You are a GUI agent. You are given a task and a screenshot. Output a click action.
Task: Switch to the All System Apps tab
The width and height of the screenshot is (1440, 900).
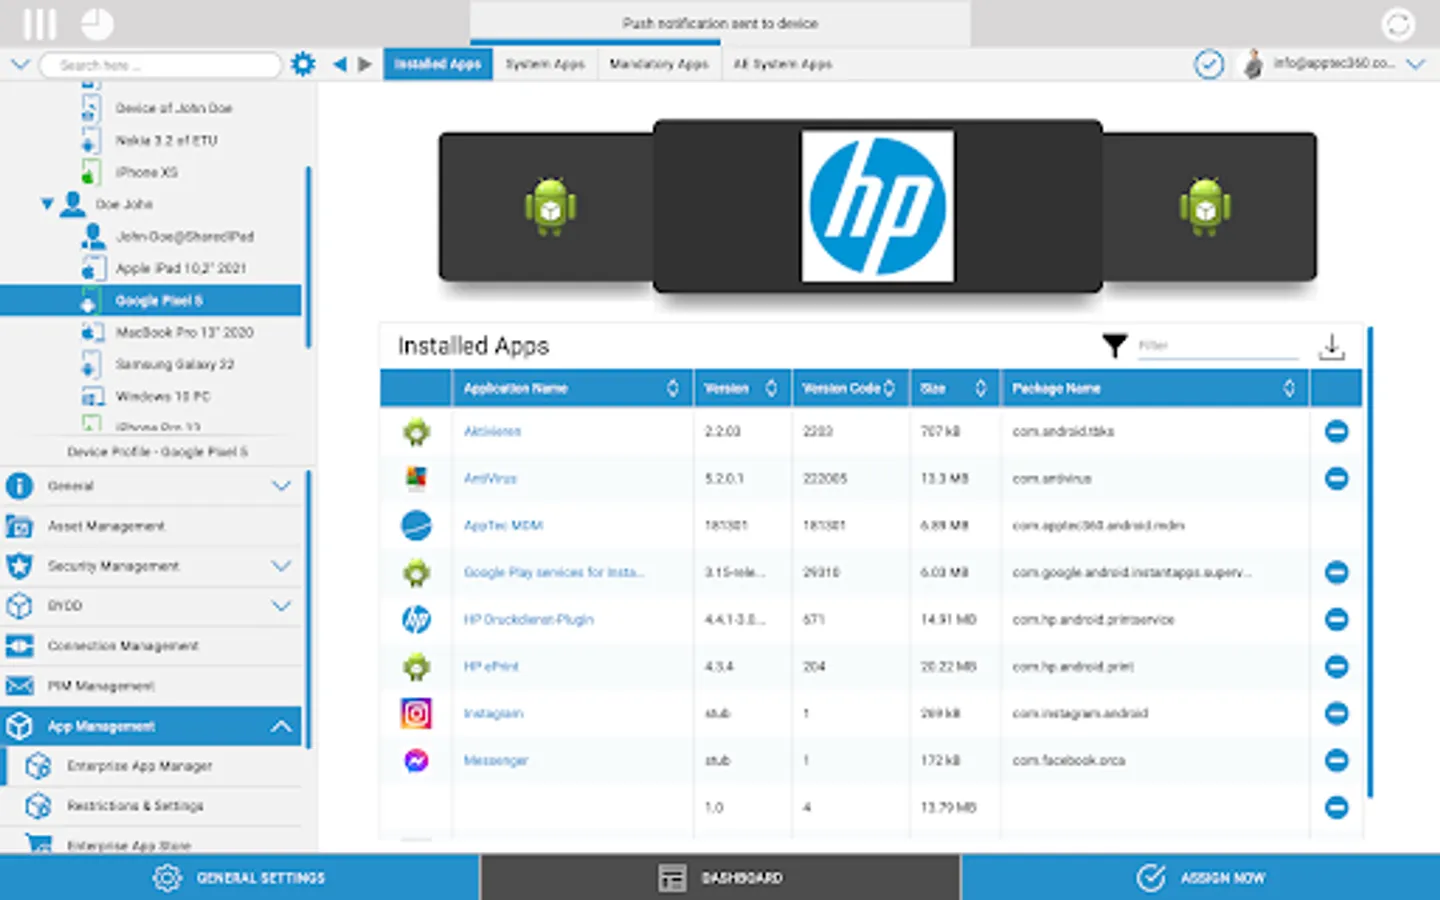pos(783,64)
